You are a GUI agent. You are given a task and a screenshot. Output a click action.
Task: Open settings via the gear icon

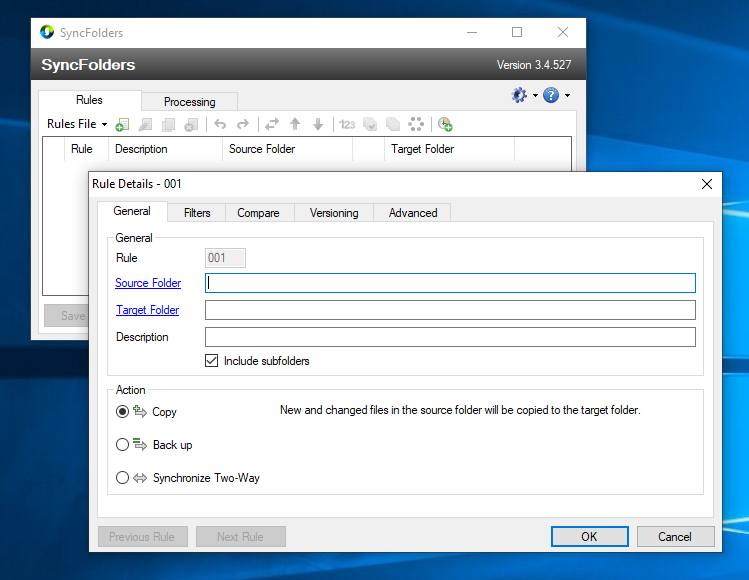519,95
